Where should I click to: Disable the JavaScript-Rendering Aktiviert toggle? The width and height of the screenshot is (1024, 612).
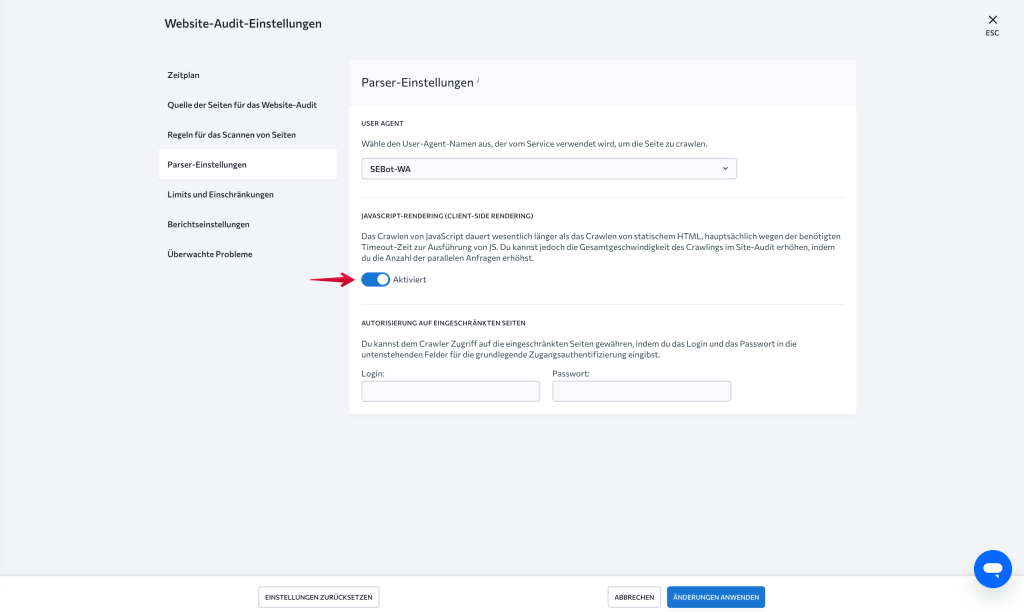pos(375,279)
